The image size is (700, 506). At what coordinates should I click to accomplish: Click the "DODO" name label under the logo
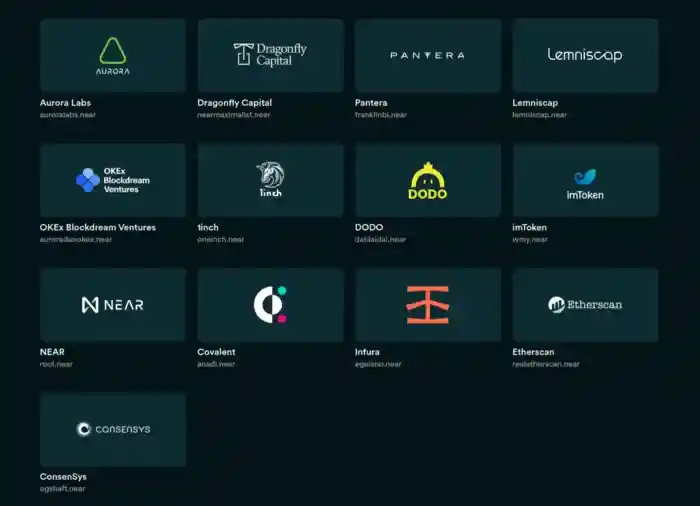369,227
